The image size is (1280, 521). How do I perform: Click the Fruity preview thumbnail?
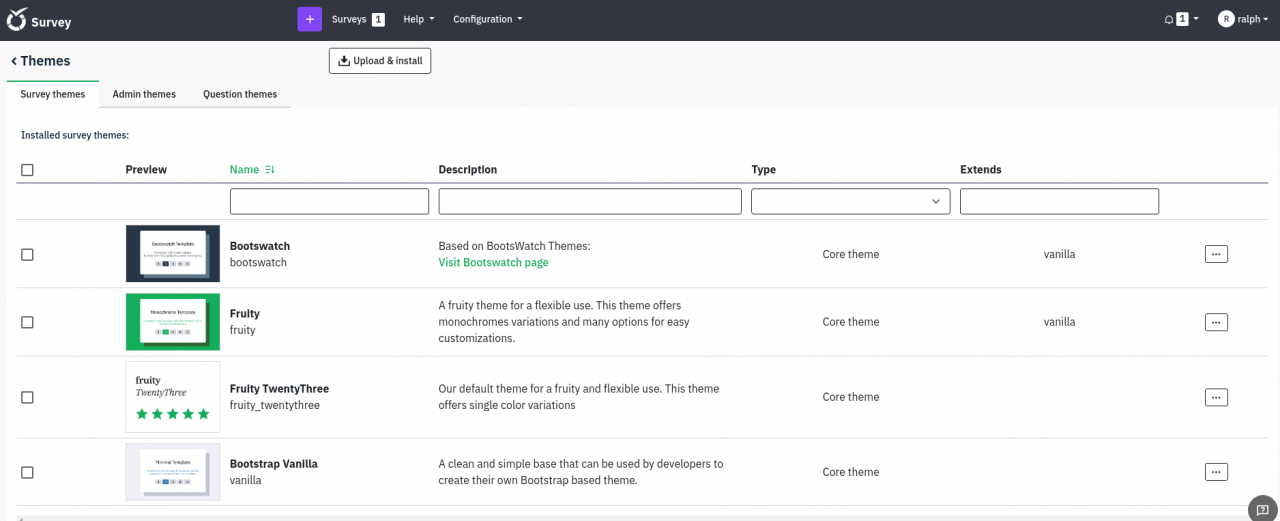[173, 322]
